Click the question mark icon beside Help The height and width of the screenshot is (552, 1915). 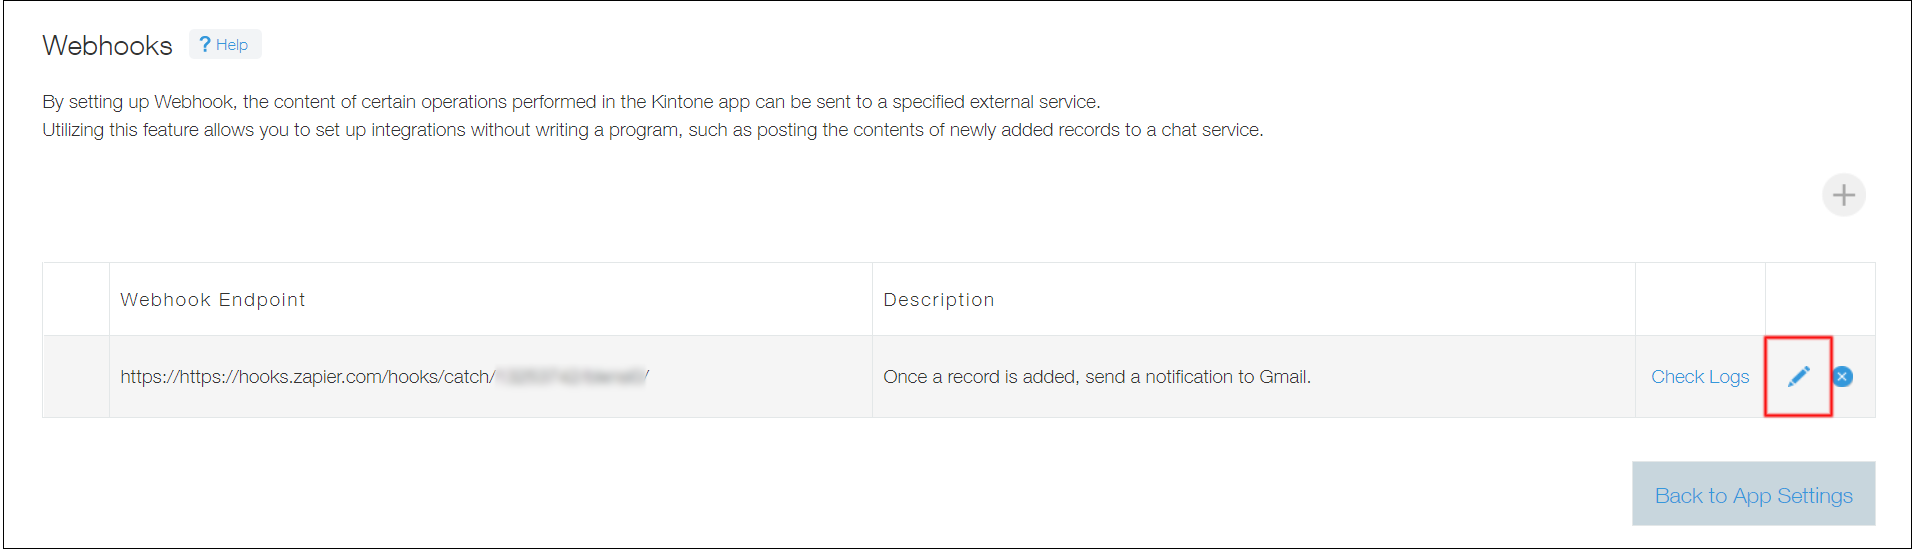205,45
